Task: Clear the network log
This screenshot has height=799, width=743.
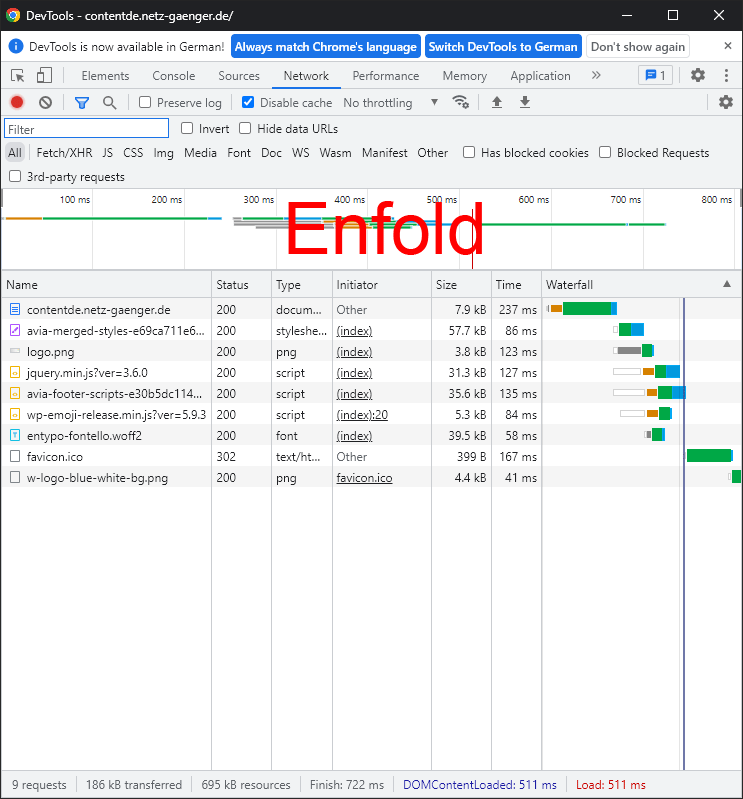Action: tap(45, 102)
